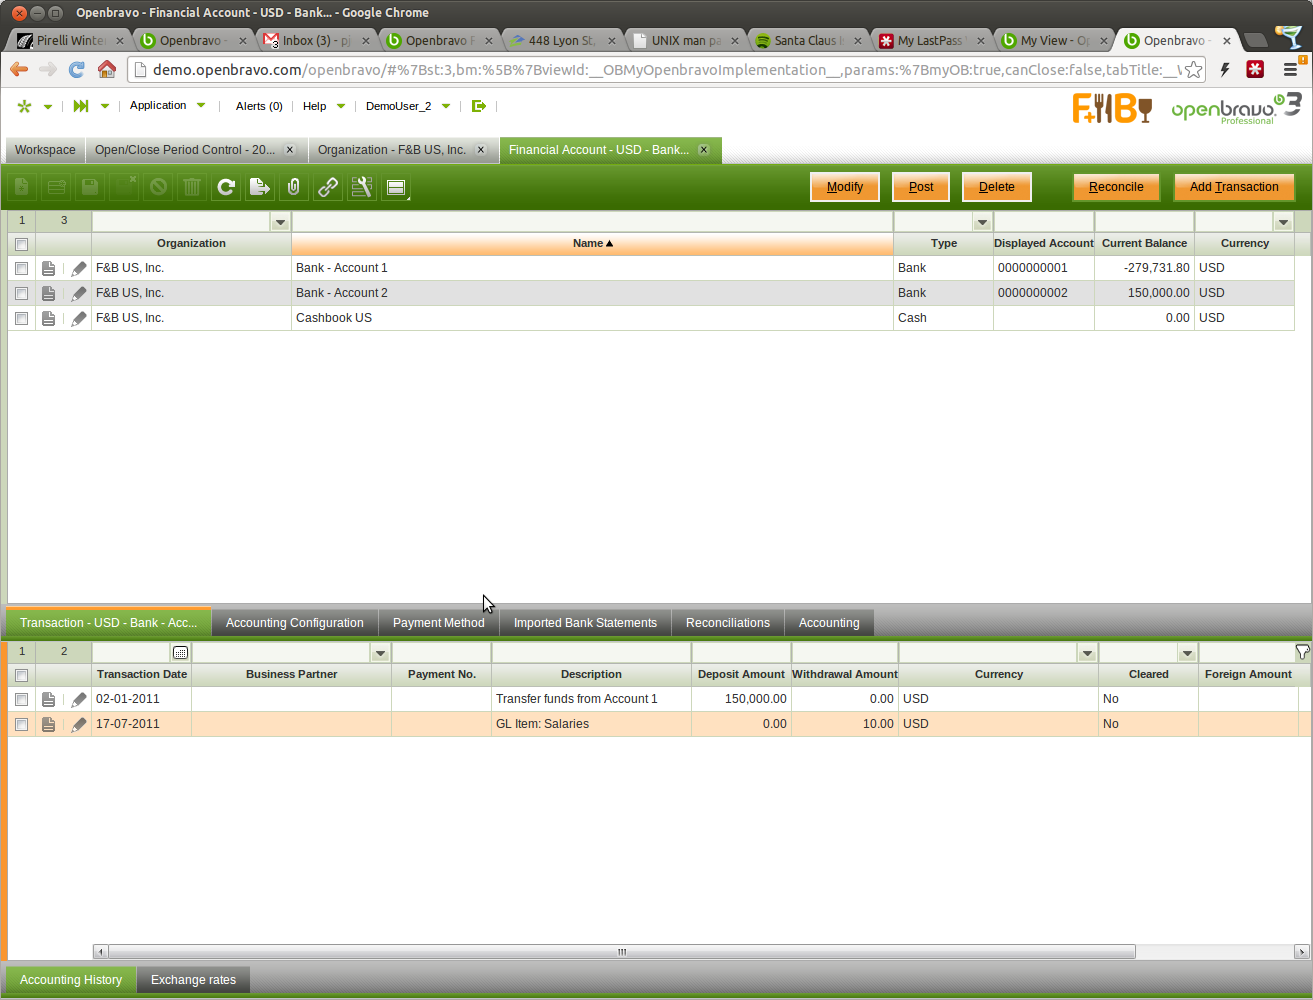The image size is (1313, 1000).
Task: Open attachments with the paperclip icon
Action: point(294,187)
